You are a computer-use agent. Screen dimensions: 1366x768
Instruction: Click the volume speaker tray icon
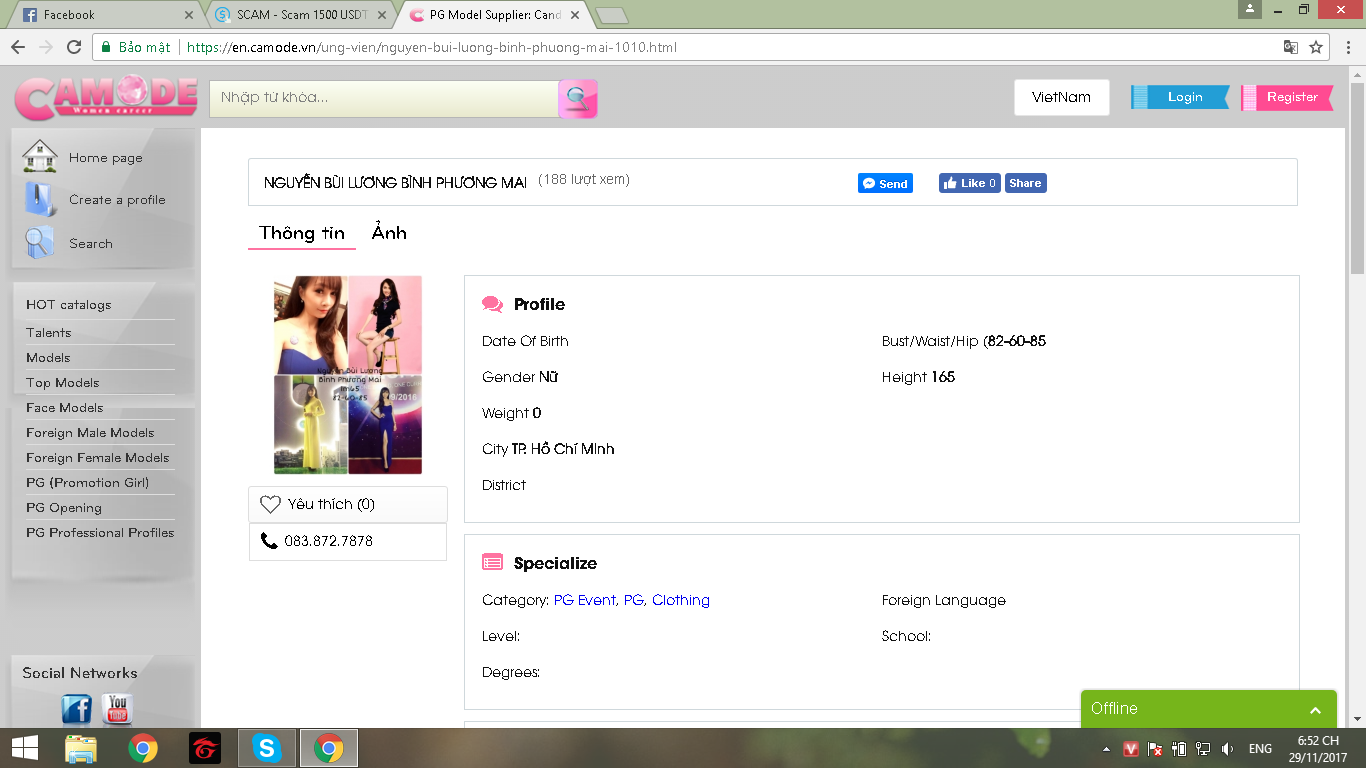click(x=1227, y=749)
